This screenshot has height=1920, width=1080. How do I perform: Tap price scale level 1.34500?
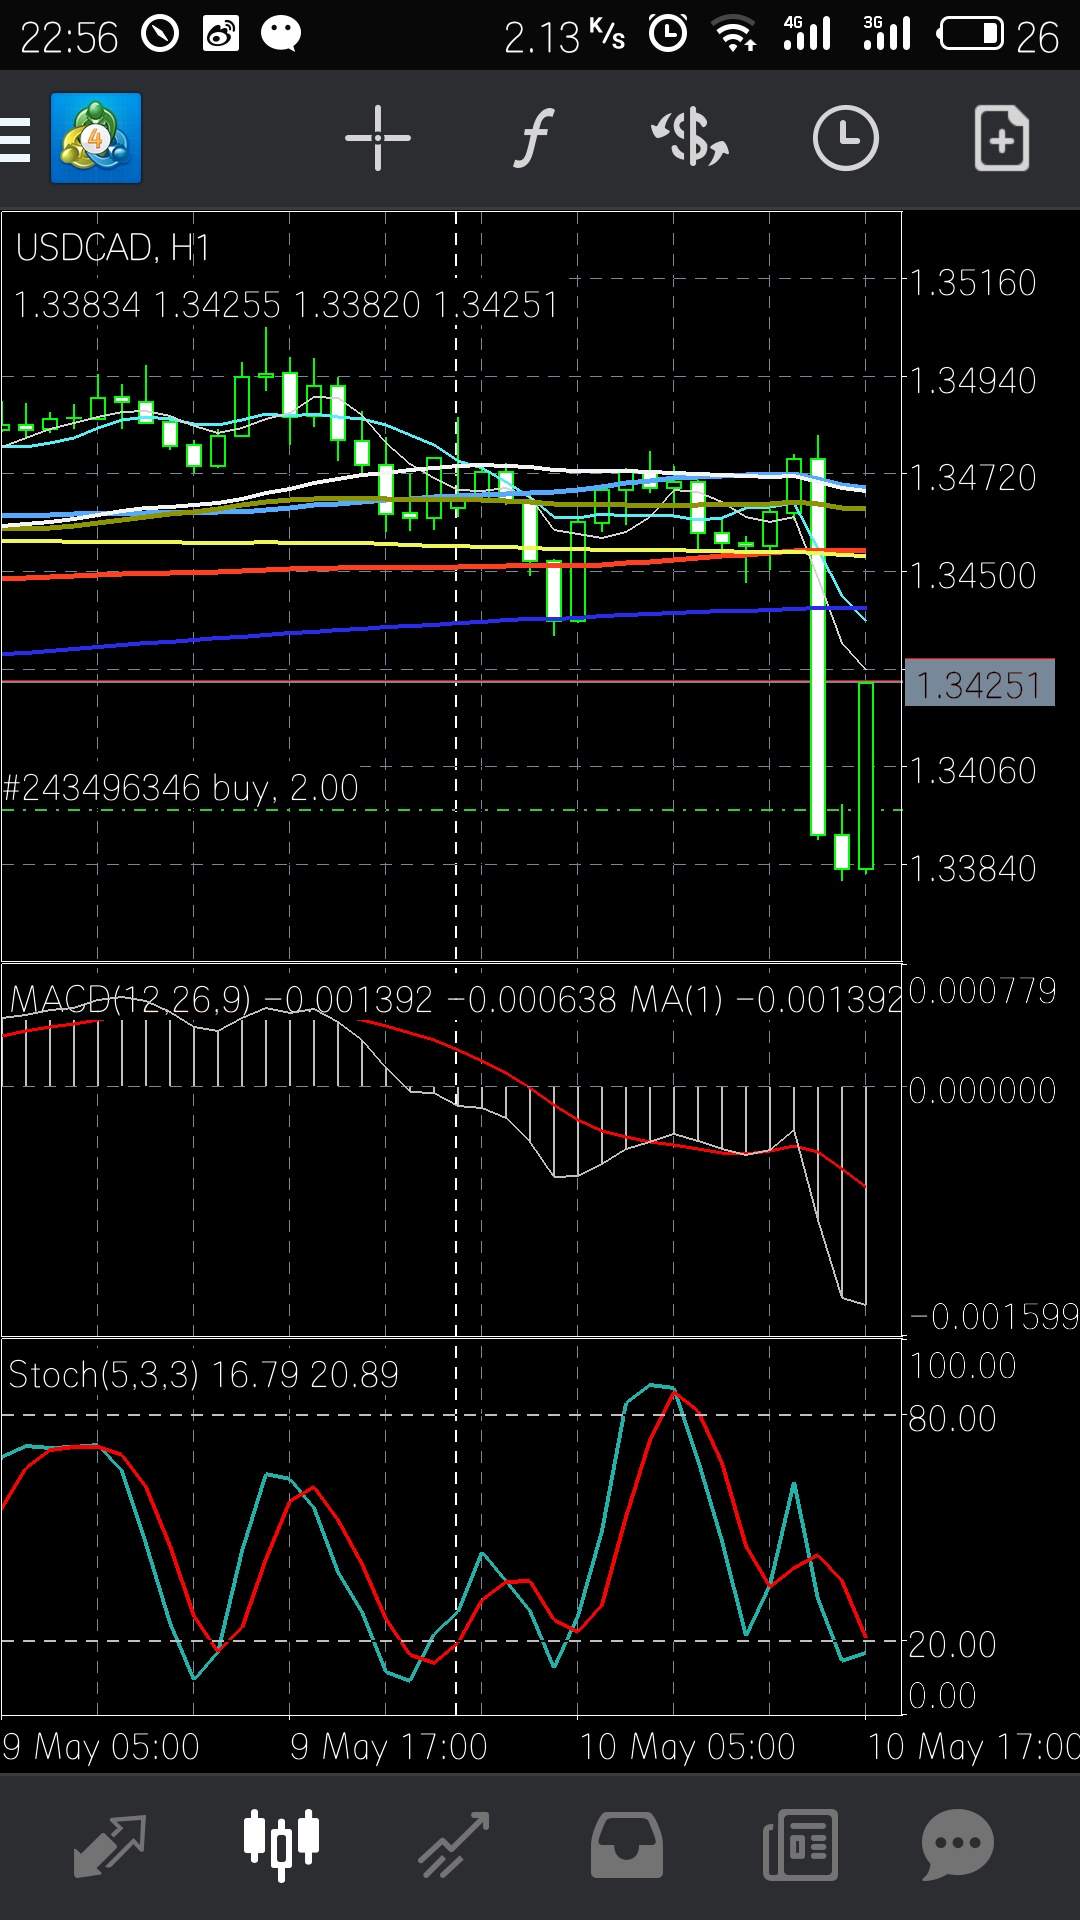(x=973, y=576)
